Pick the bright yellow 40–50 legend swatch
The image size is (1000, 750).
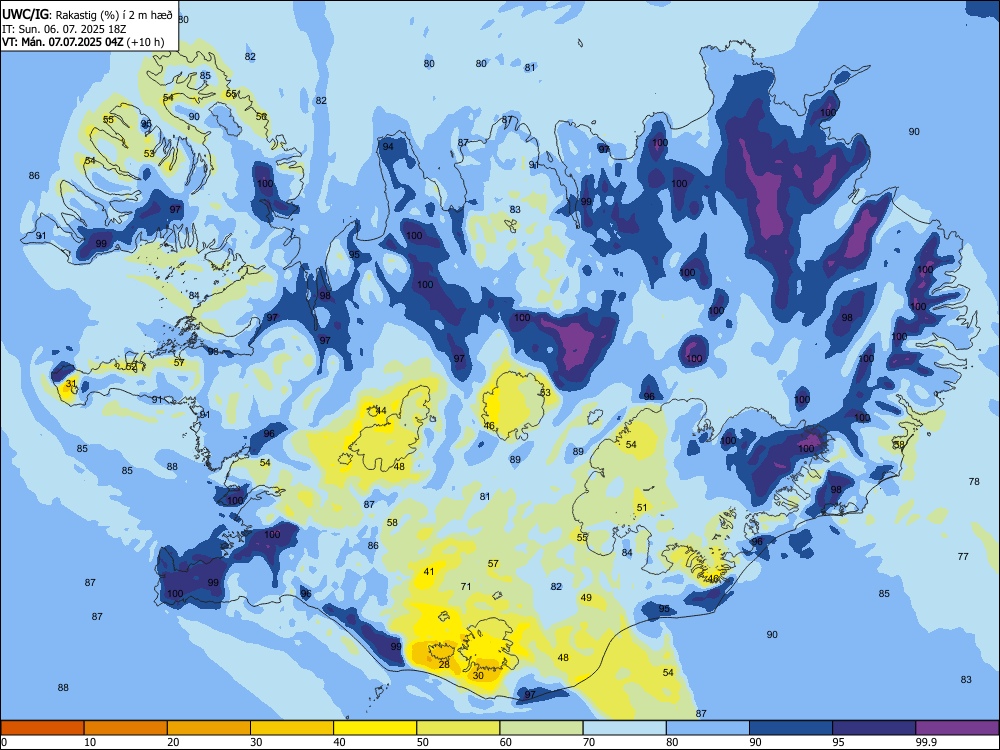[375, 728]
